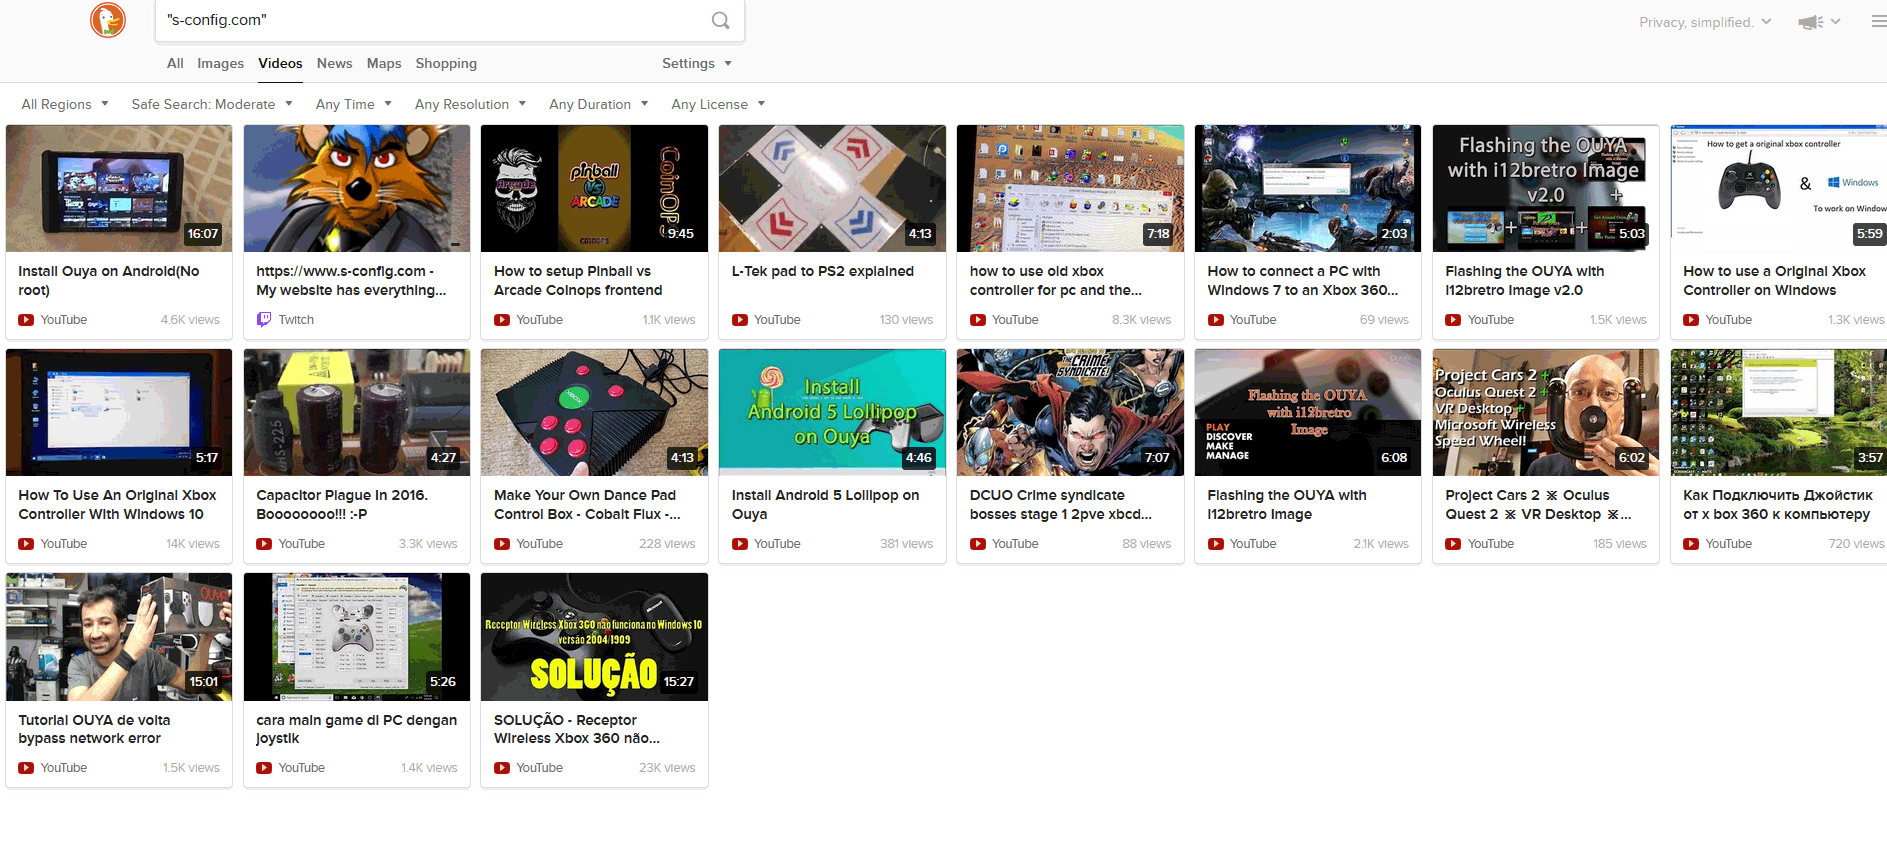
Task: Open SOLUÇÃO - Receptor Wireless Xbox 360 title
Action: 577,729
